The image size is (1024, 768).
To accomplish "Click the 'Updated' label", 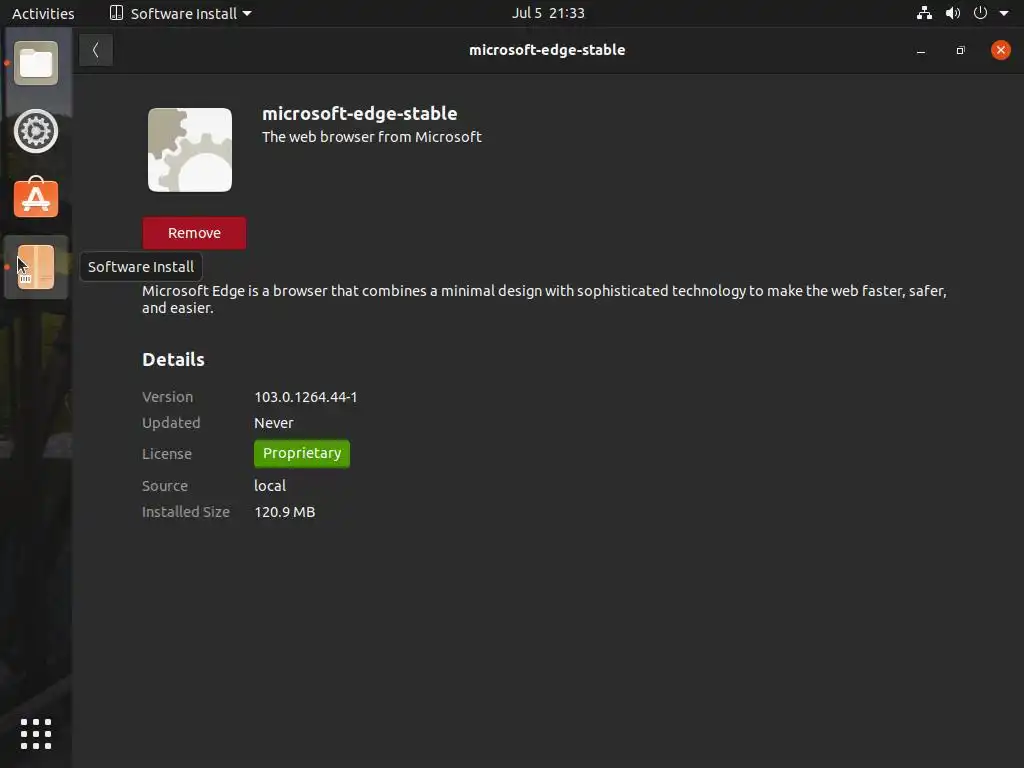I will (171, 423).
